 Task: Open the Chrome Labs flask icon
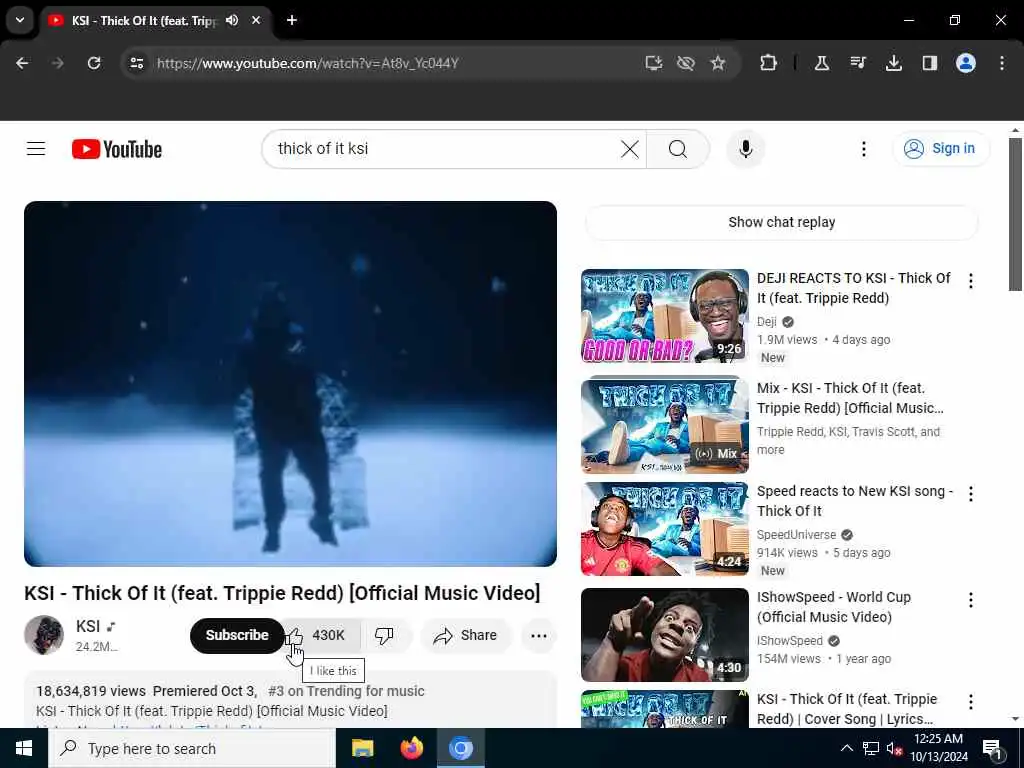pos(822,63)
